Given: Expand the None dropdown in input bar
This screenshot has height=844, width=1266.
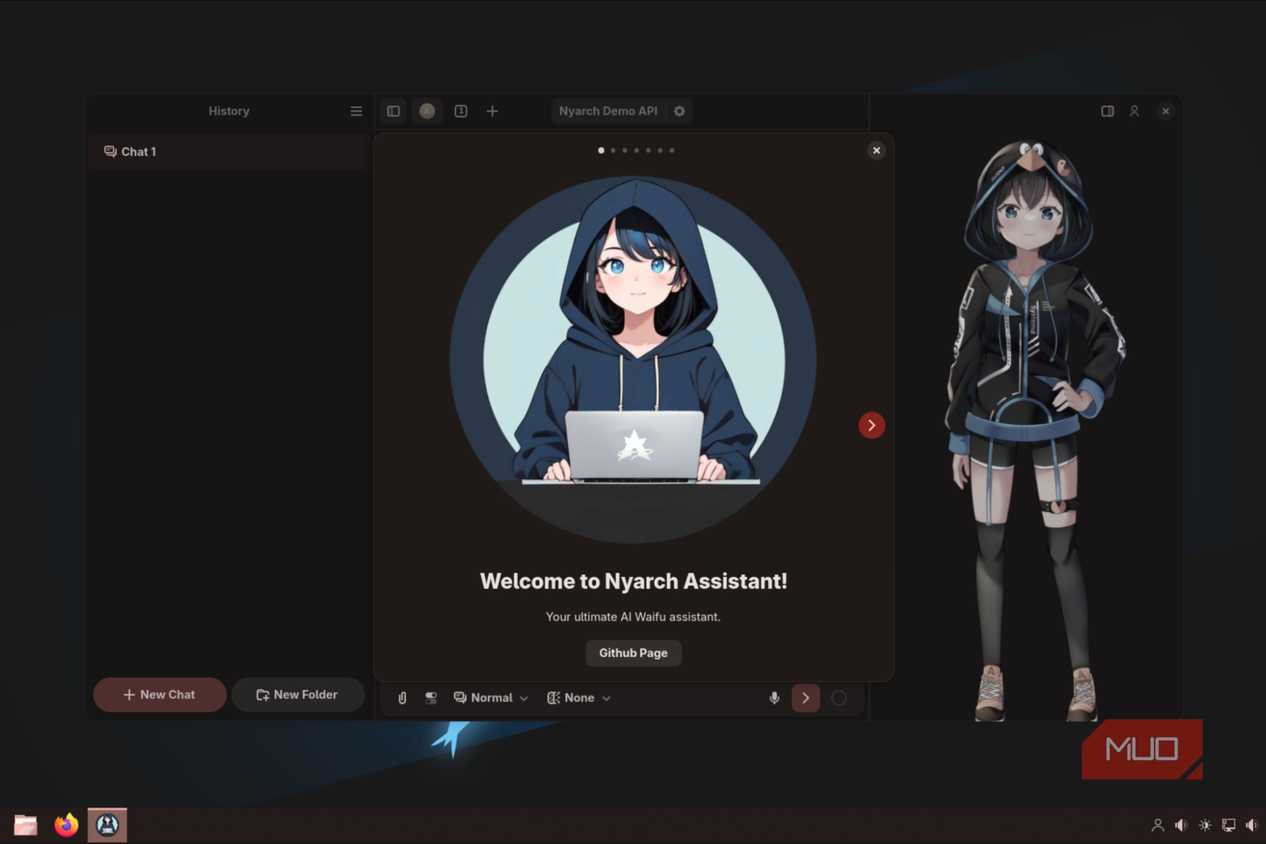Looking at the screenshot, I should pos(578,698).
